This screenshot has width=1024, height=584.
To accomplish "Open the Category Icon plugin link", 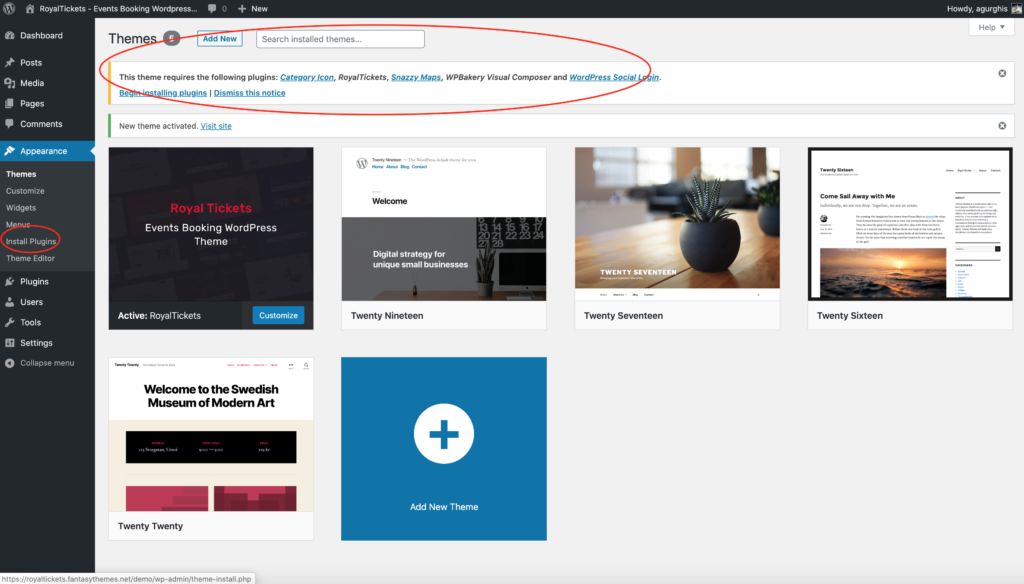I will (307, 77).
